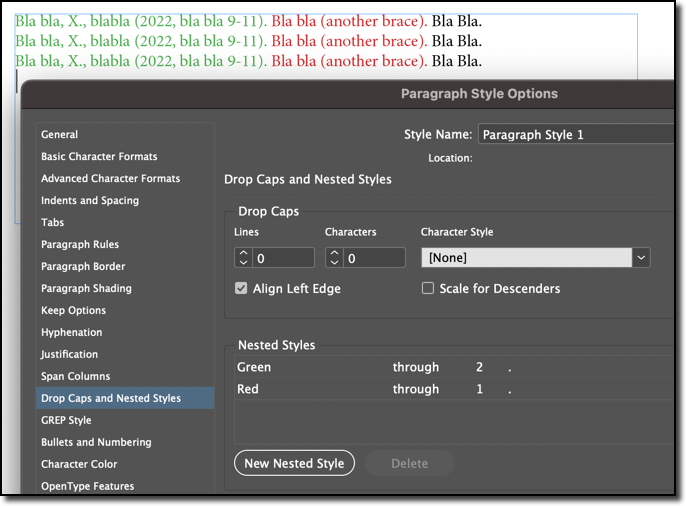Switch to Bullets and Numbering section
The image size is (686, 506).
coord(96,442)
